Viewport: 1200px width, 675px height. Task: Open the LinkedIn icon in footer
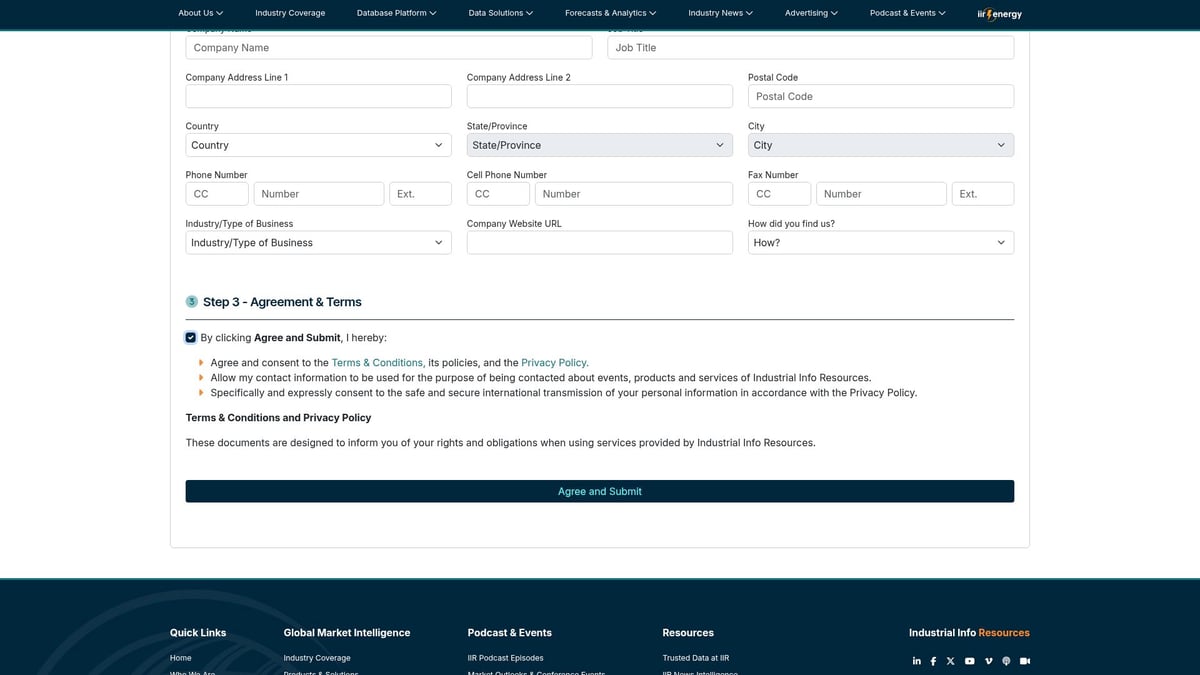[x=916, y=661]
